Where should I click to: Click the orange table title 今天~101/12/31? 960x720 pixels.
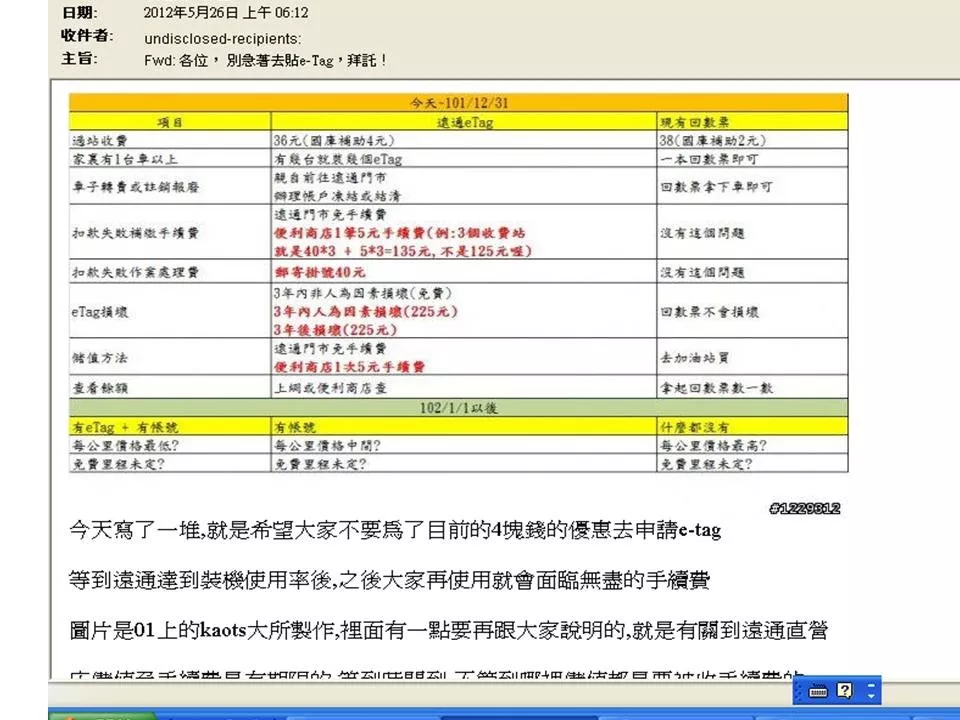pos(459,102)
